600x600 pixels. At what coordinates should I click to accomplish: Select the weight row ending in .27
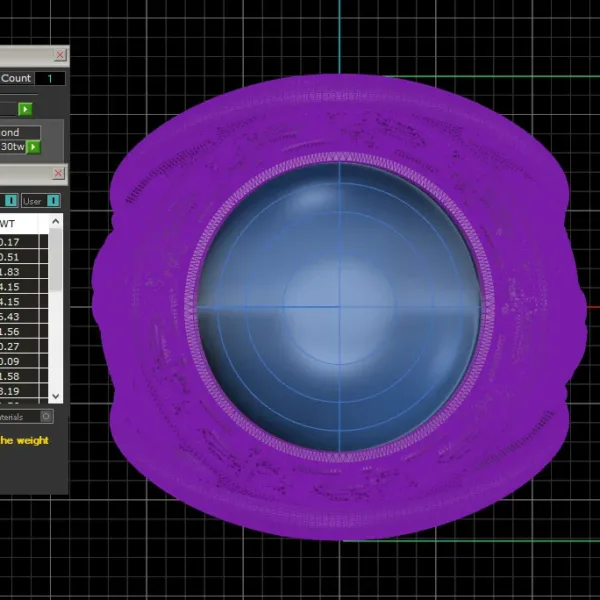coord(24,346)
